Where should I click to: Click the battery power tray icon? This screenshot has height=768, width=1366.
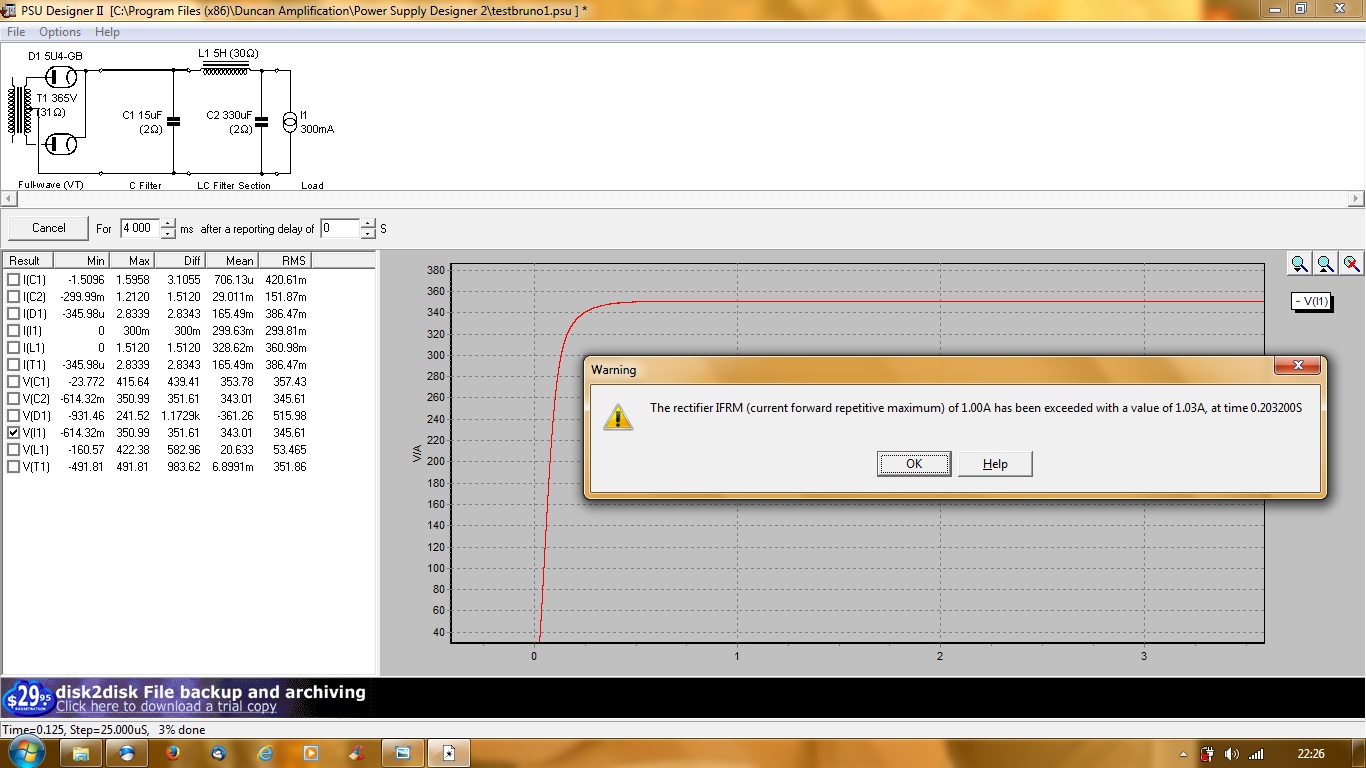point(1208,754)
